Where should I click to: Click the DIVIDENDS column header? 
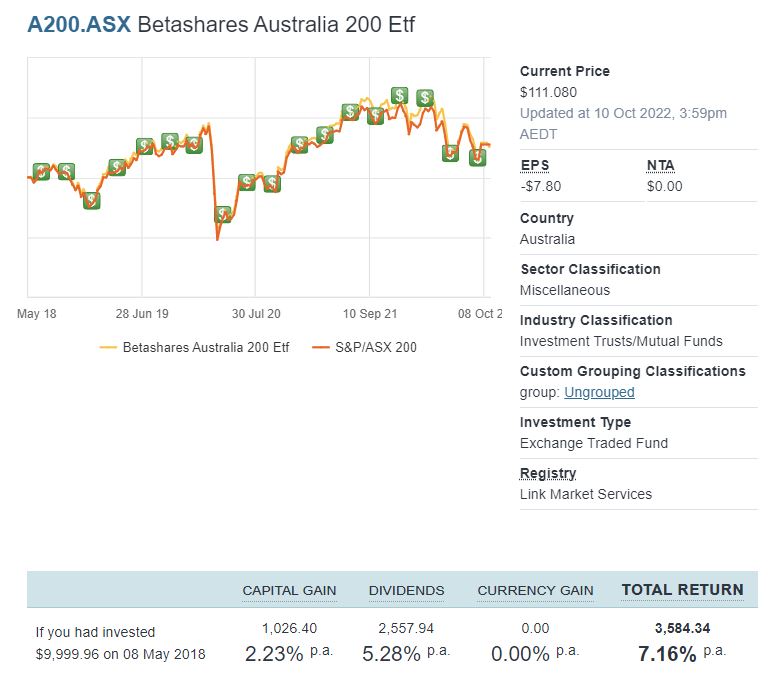(x=406, y=591)
